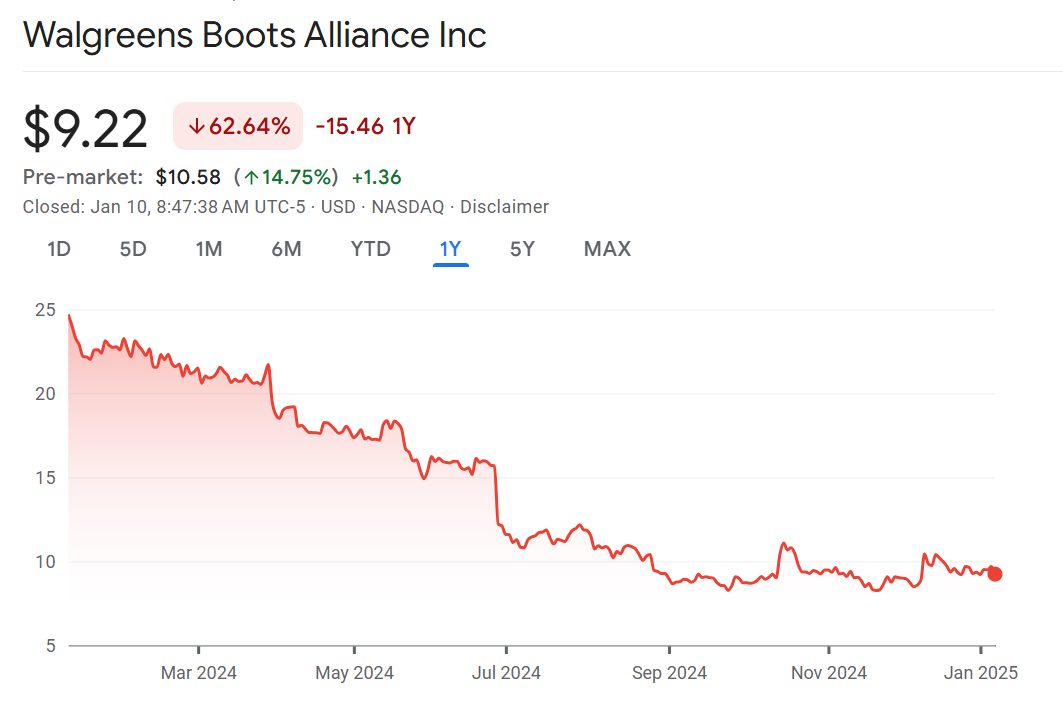Viewport: 1063px width, 718px height.
Task: Click the -15.46 1Y change text
Action: pos(365,126)
